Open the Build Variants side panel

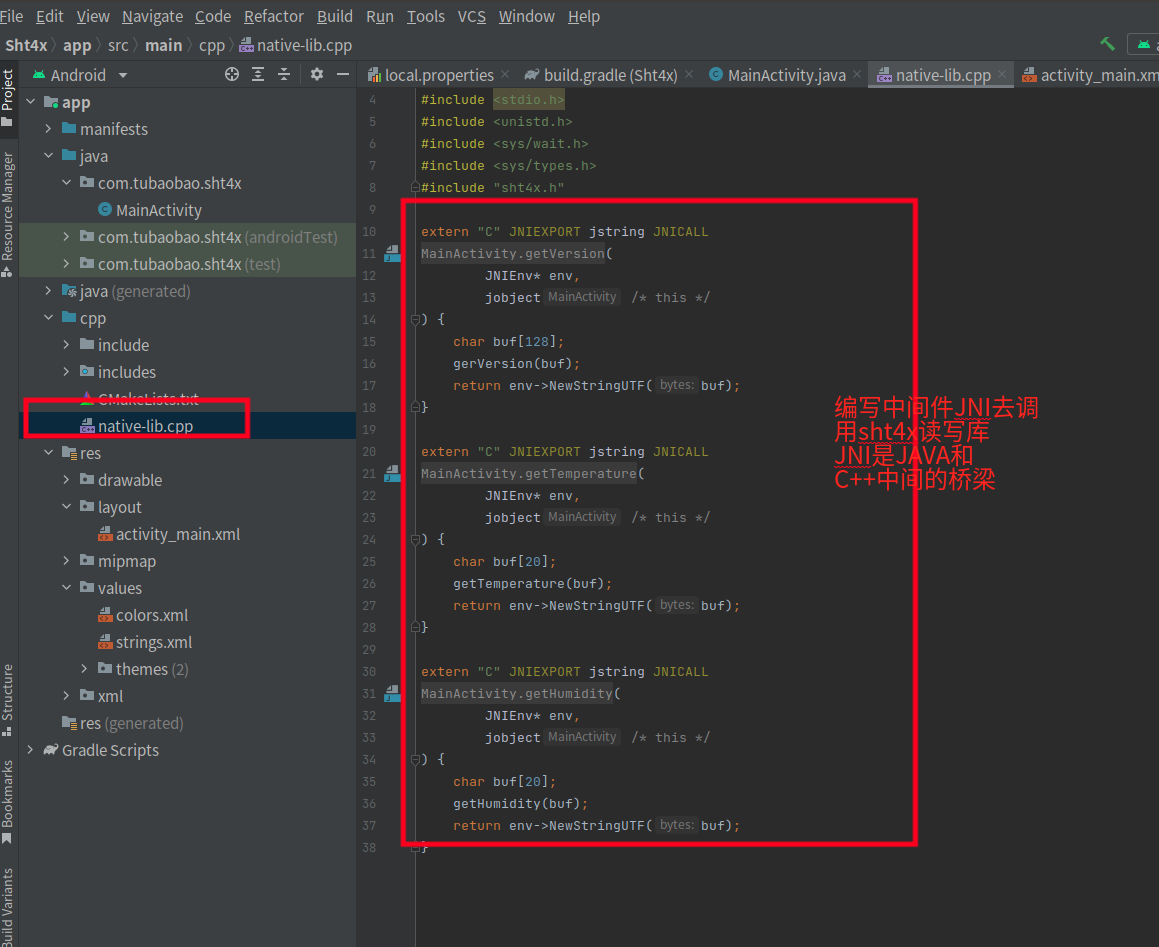[x=8, y=905]
